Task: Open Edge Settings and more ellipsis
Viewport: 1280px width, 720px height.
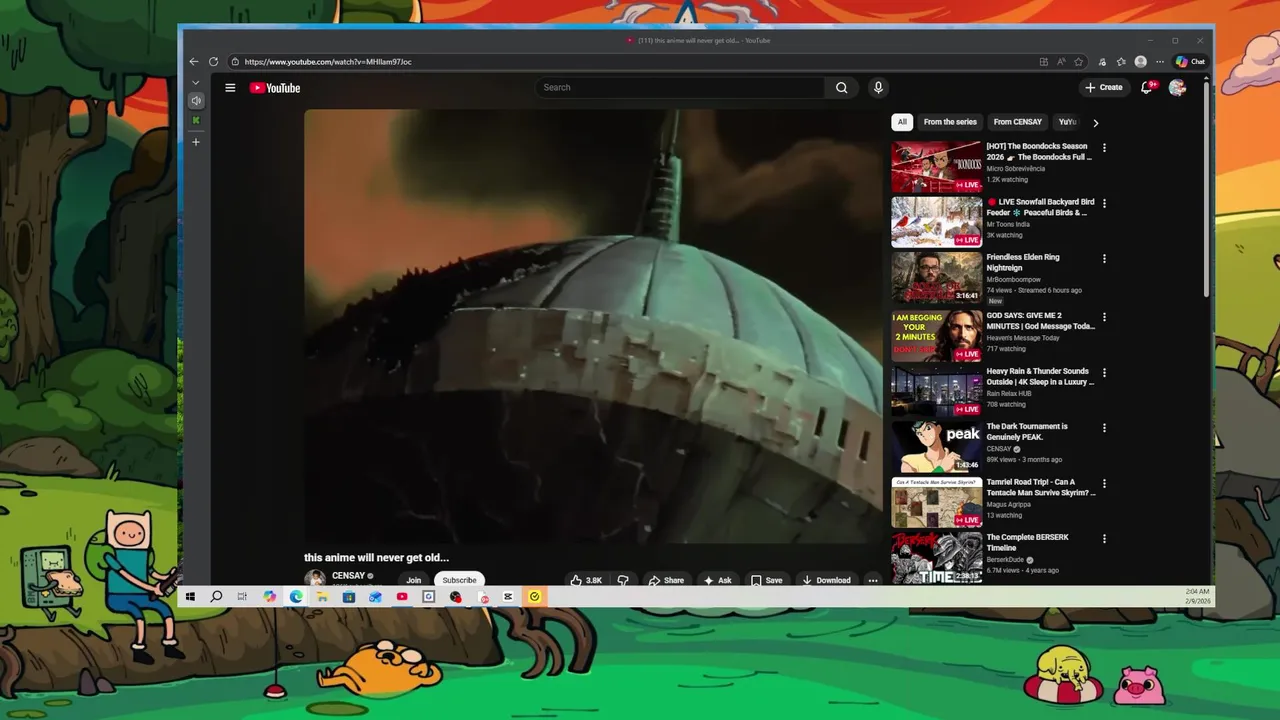Action: tap(1160, 62)
